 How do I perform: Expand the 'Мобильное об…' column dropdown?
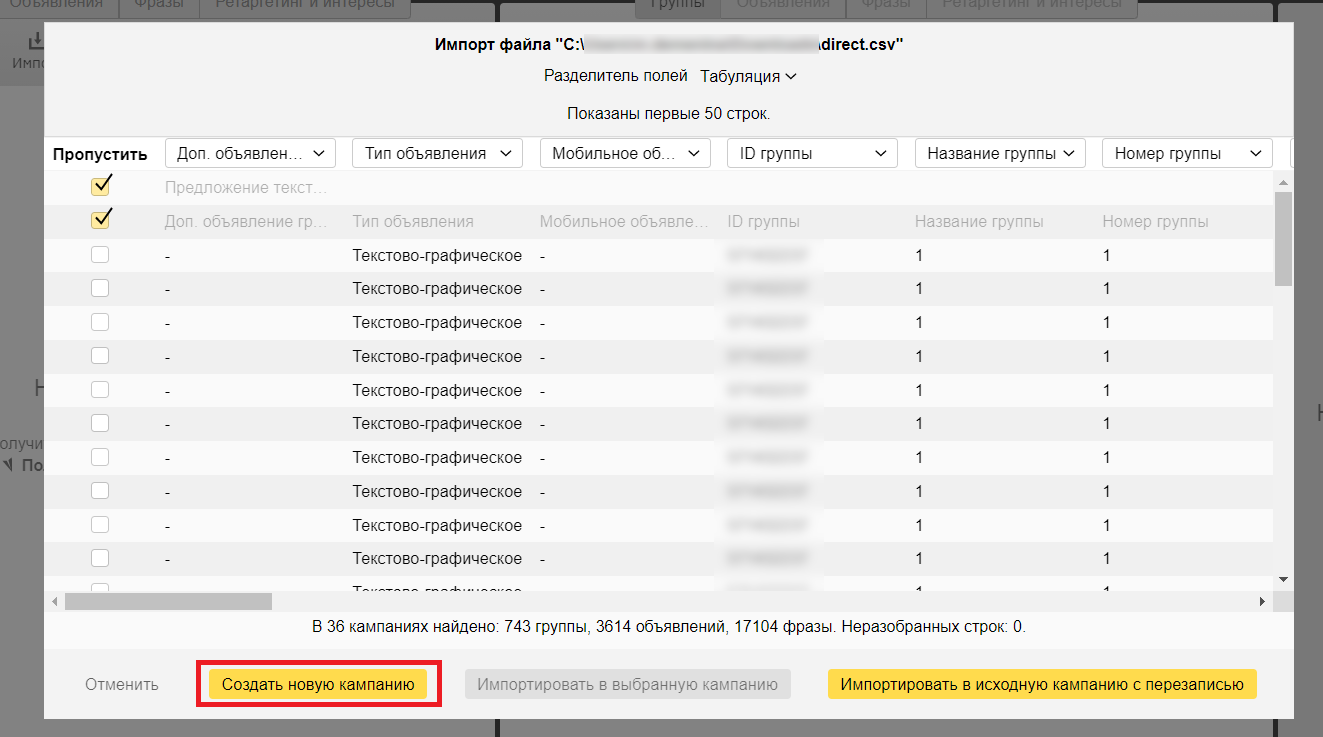[624, 153]
